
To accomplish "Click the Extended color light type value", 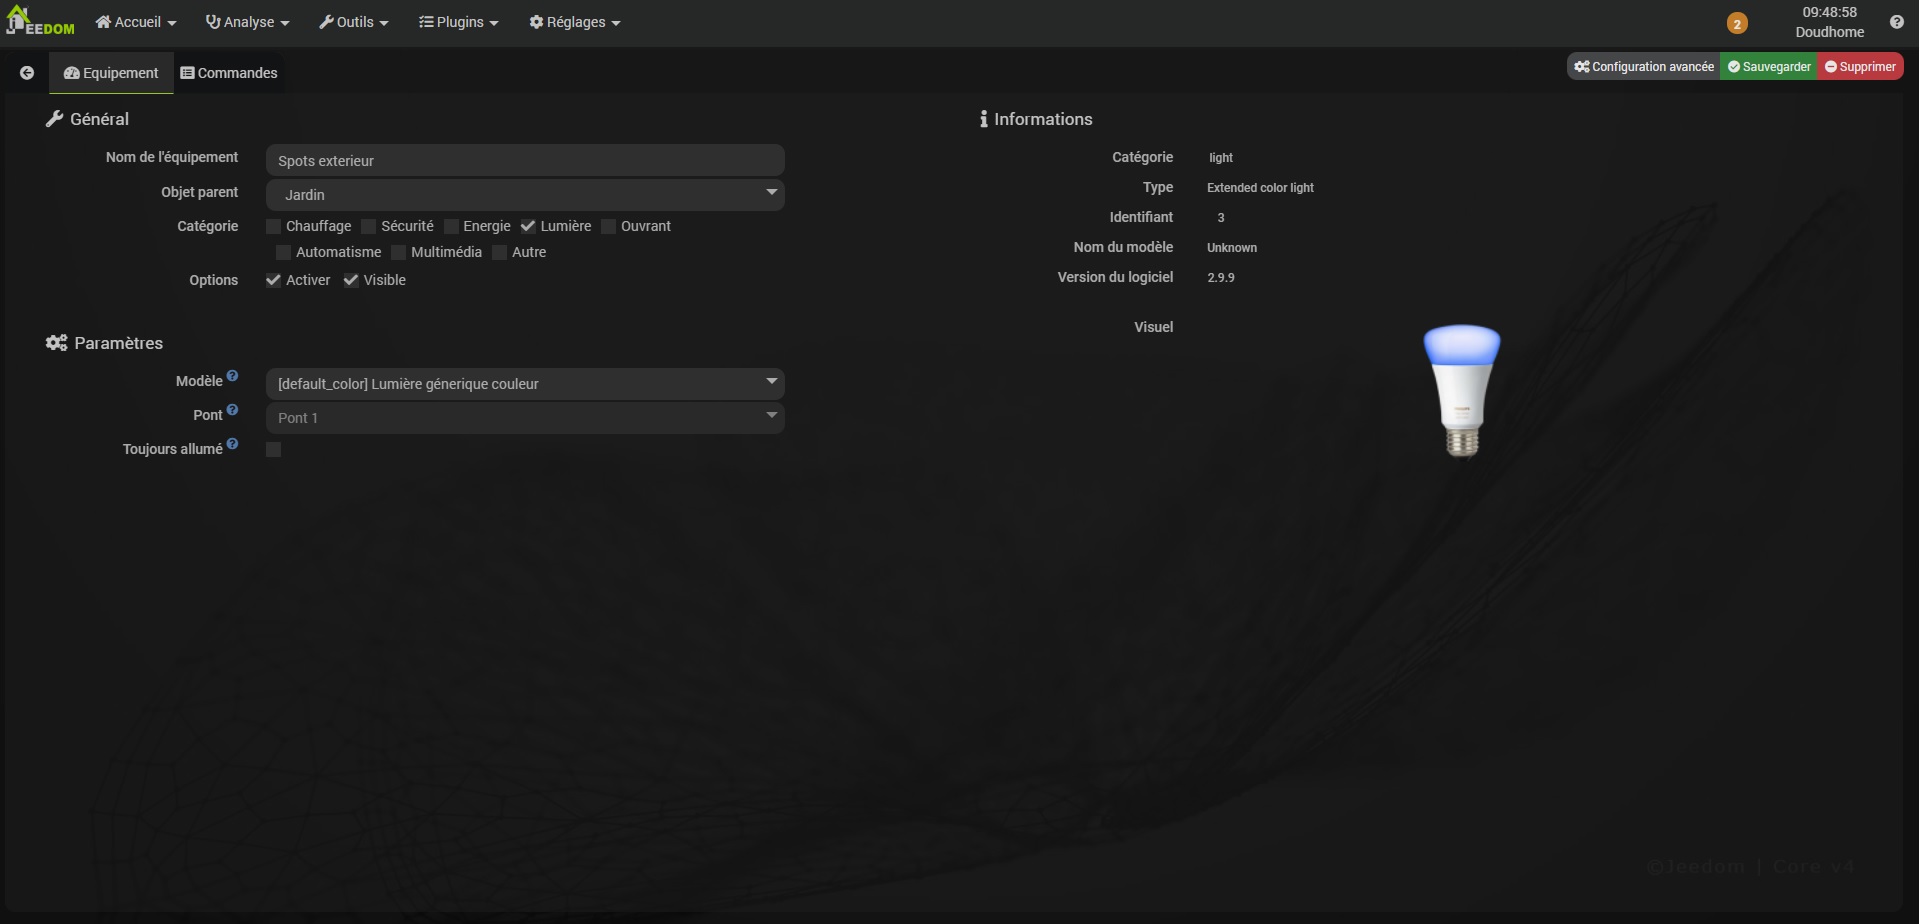I will coord(1260,188).
